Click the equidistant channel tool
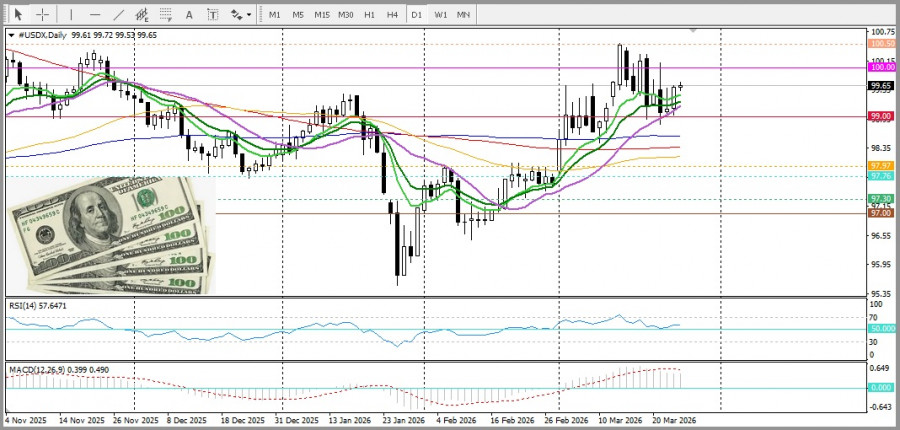900x430 pixels. [x=143, y=15]
